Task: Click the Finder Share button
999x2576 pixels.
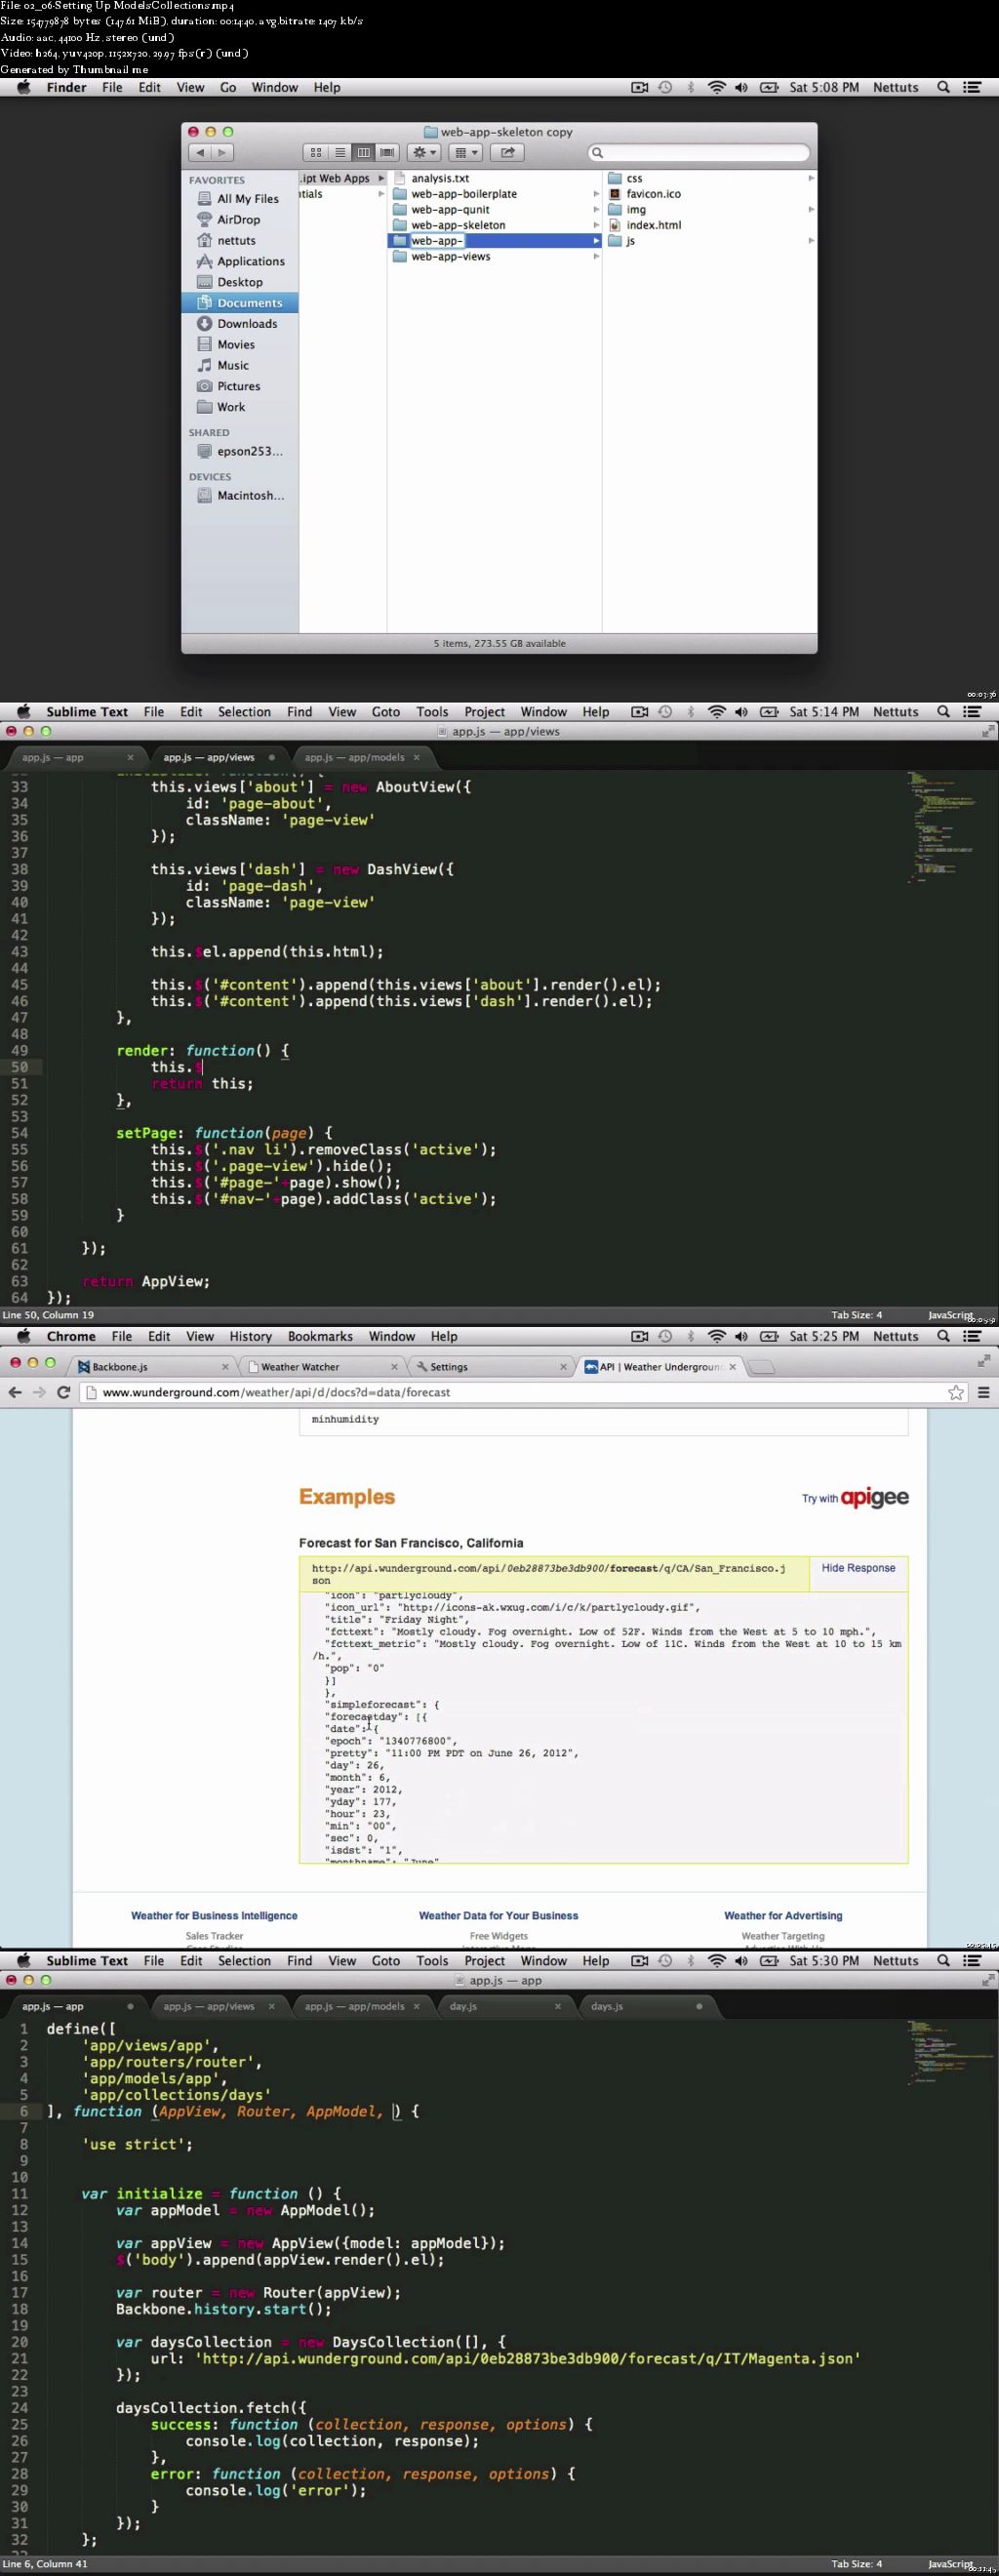Action: (x=507, y=152)
